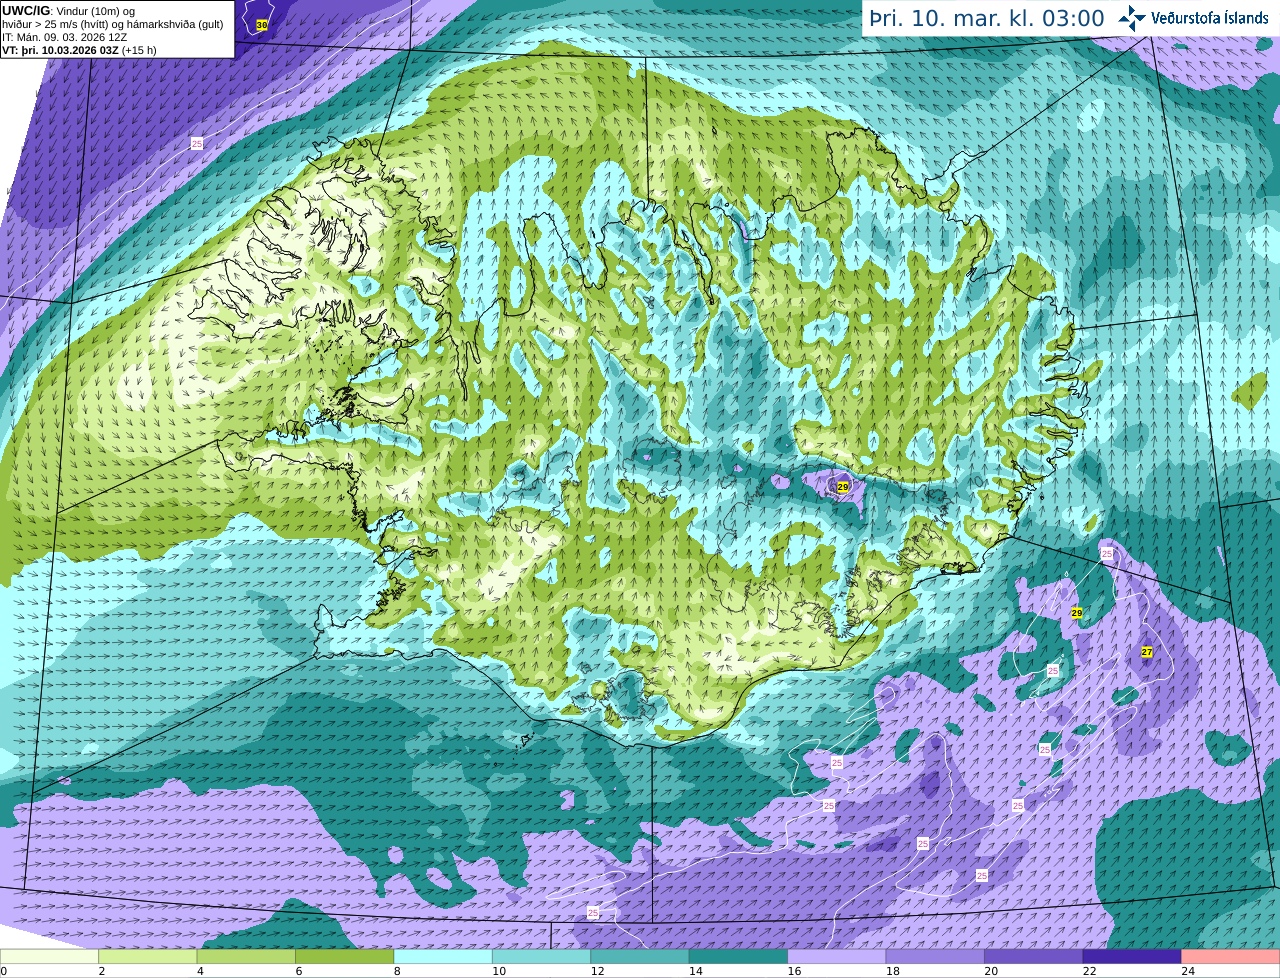
Task: Click the legend scale value 8
Action: pyautogui.click(x=397, y=971)
